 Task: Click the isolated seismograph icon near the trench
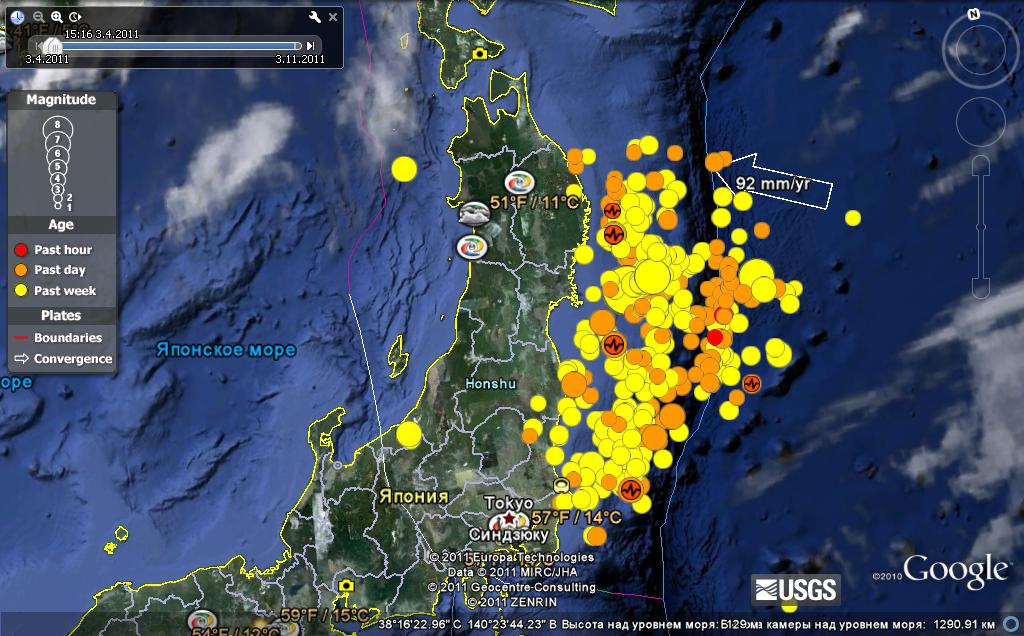[752, 383]
